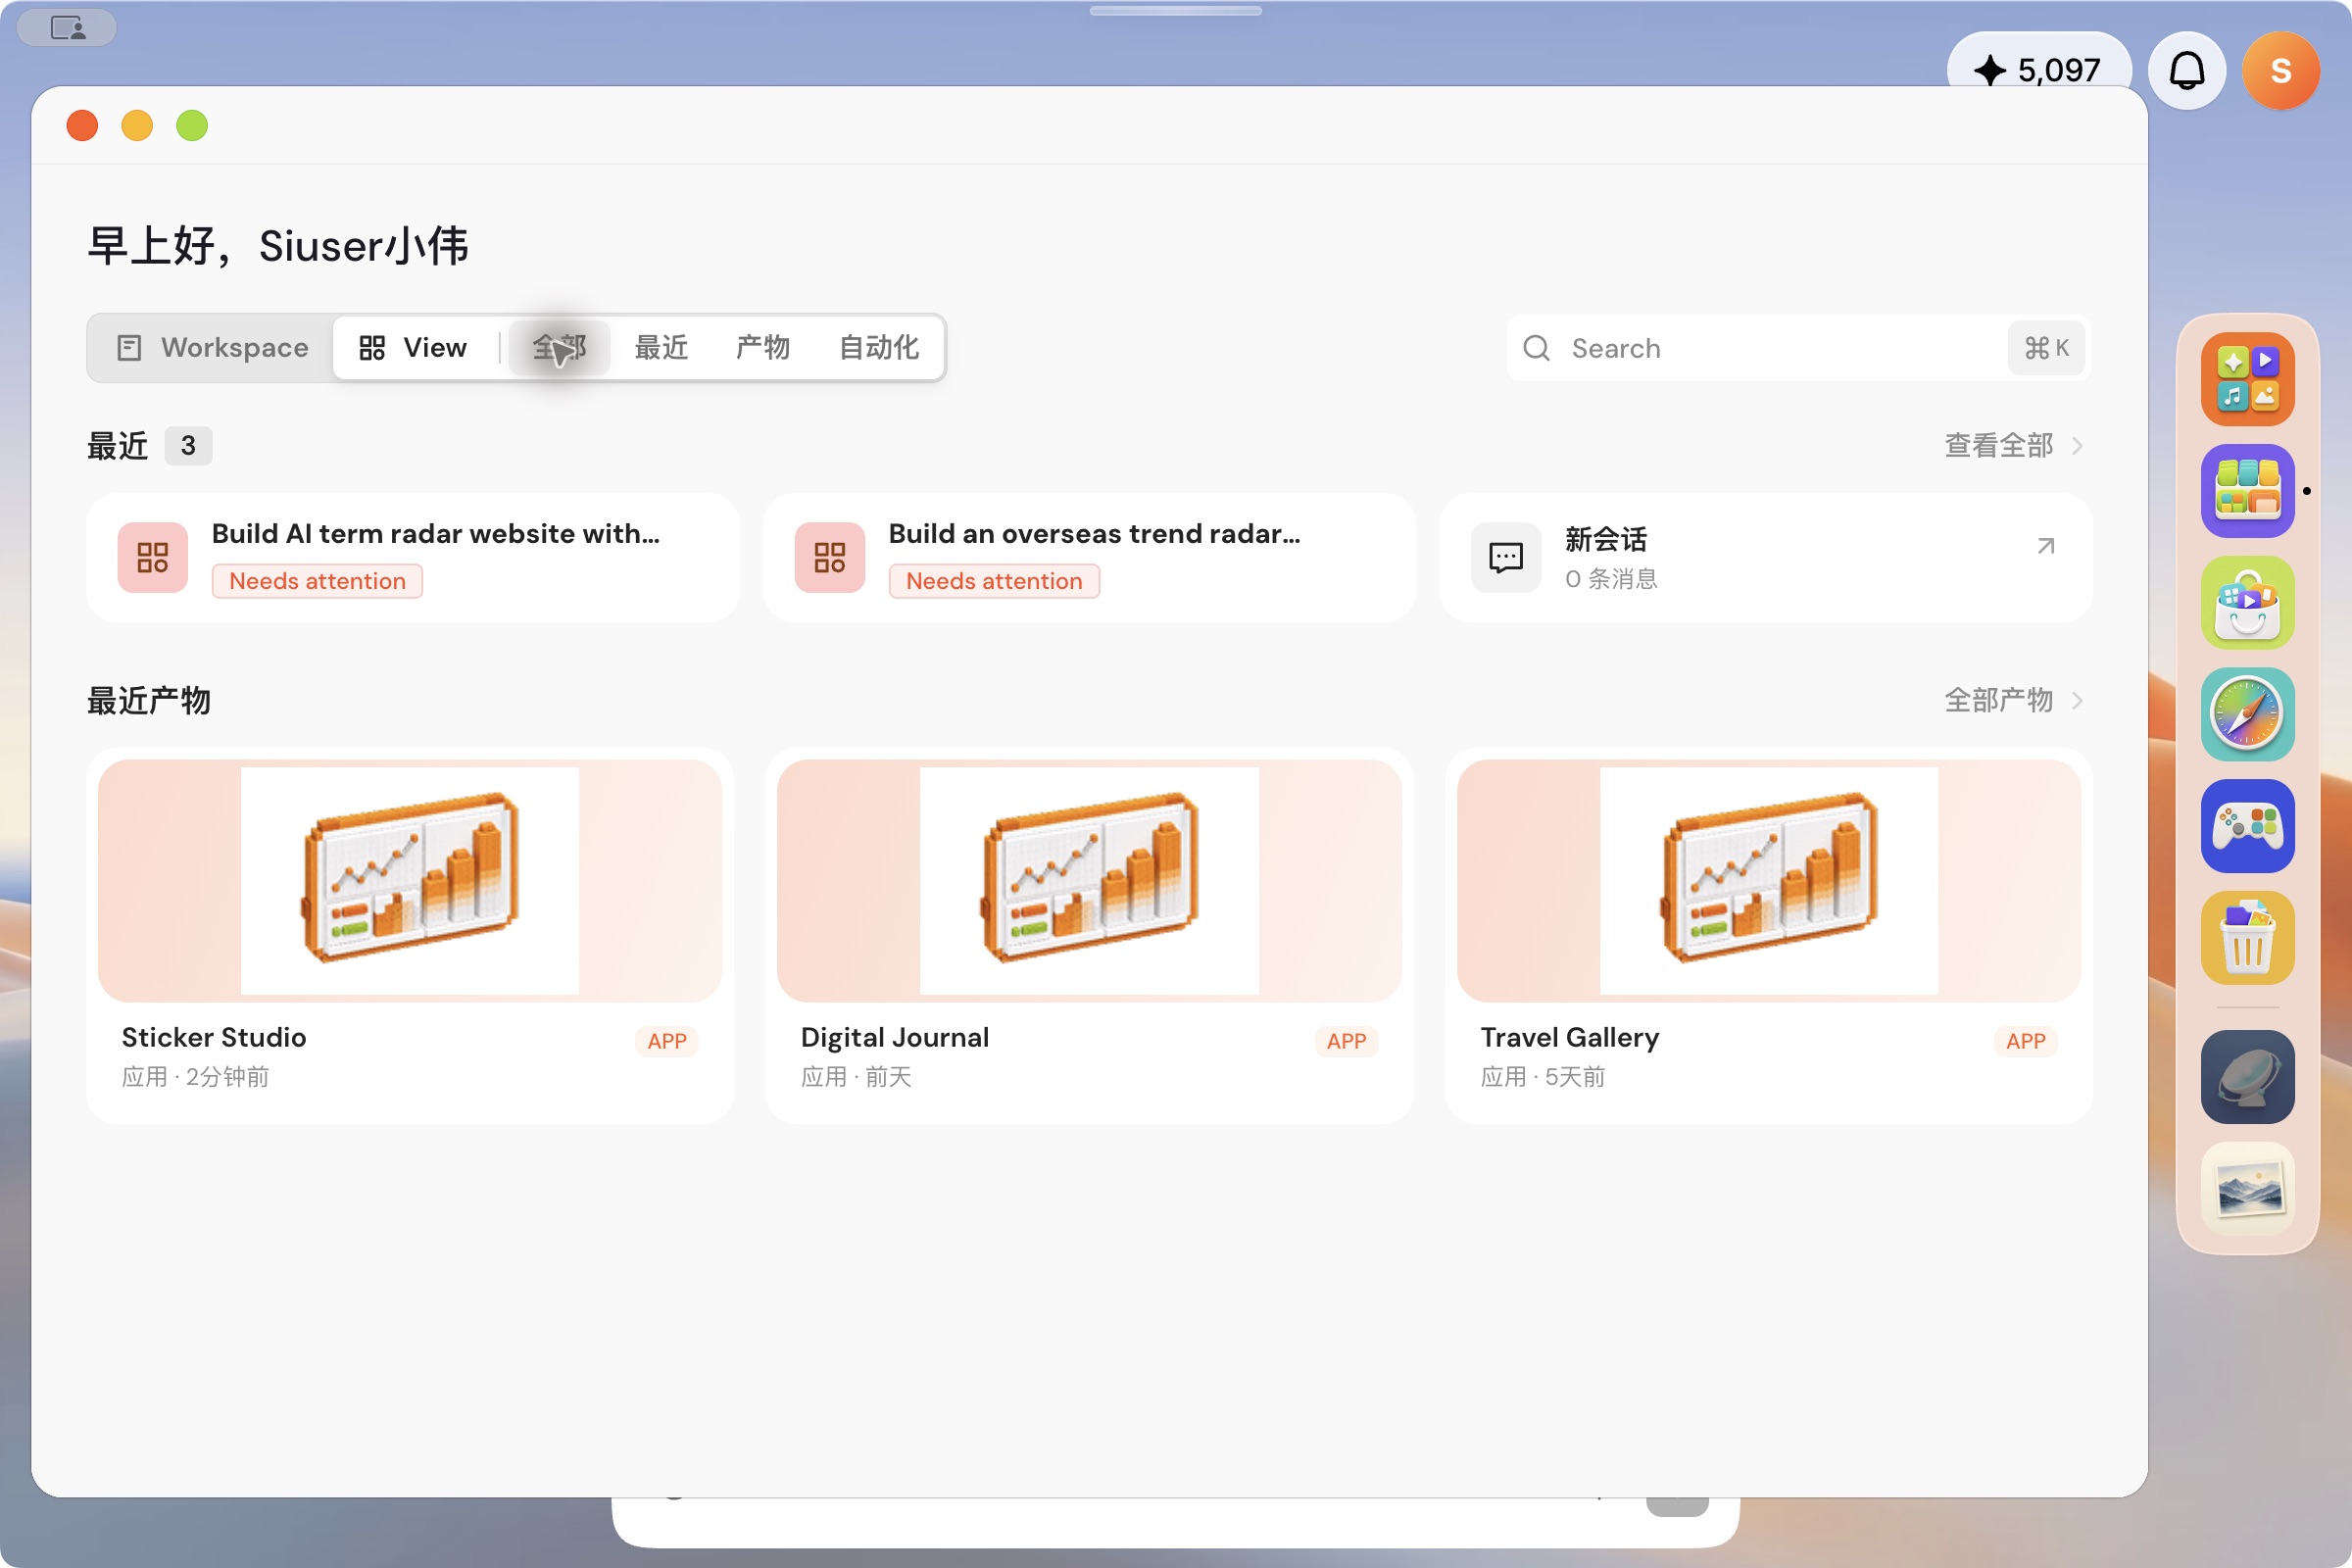Click the Search field
The height and width of the screenshot is (1568, 2352).
[x=1798, y=348]
